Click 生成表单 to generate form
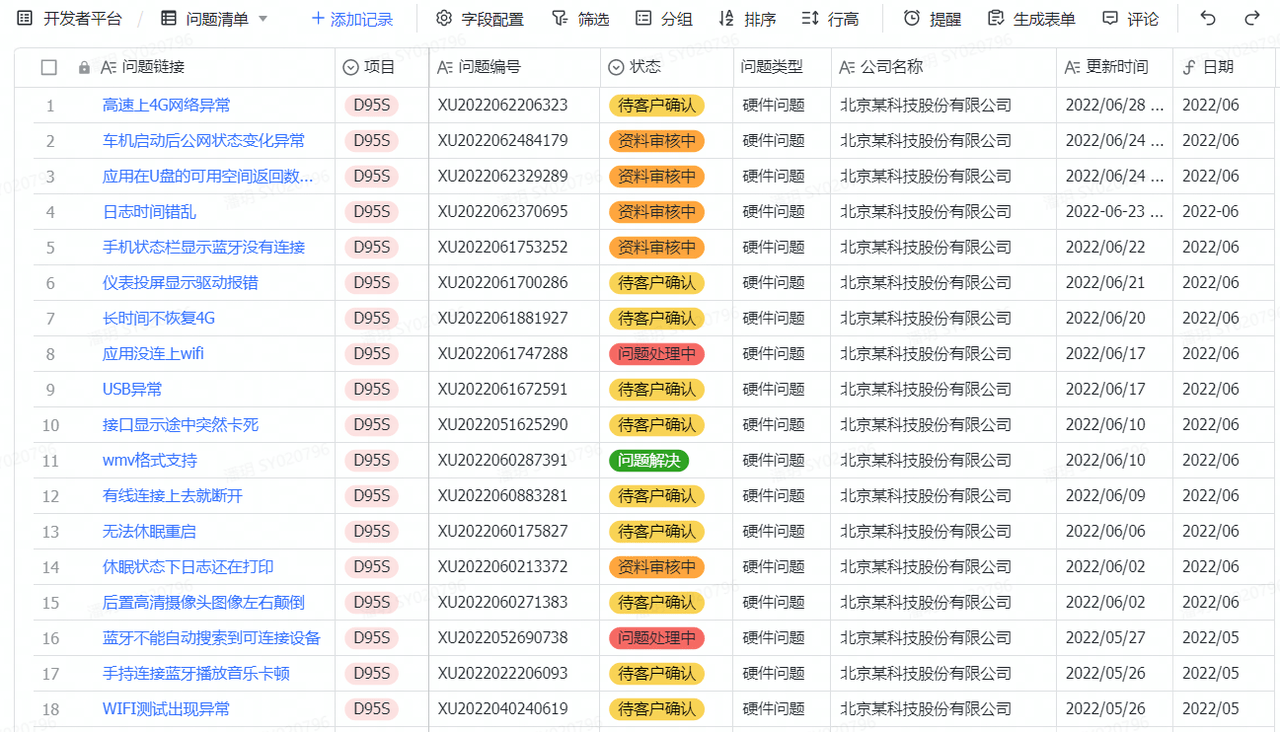 tap(1031, 19)
